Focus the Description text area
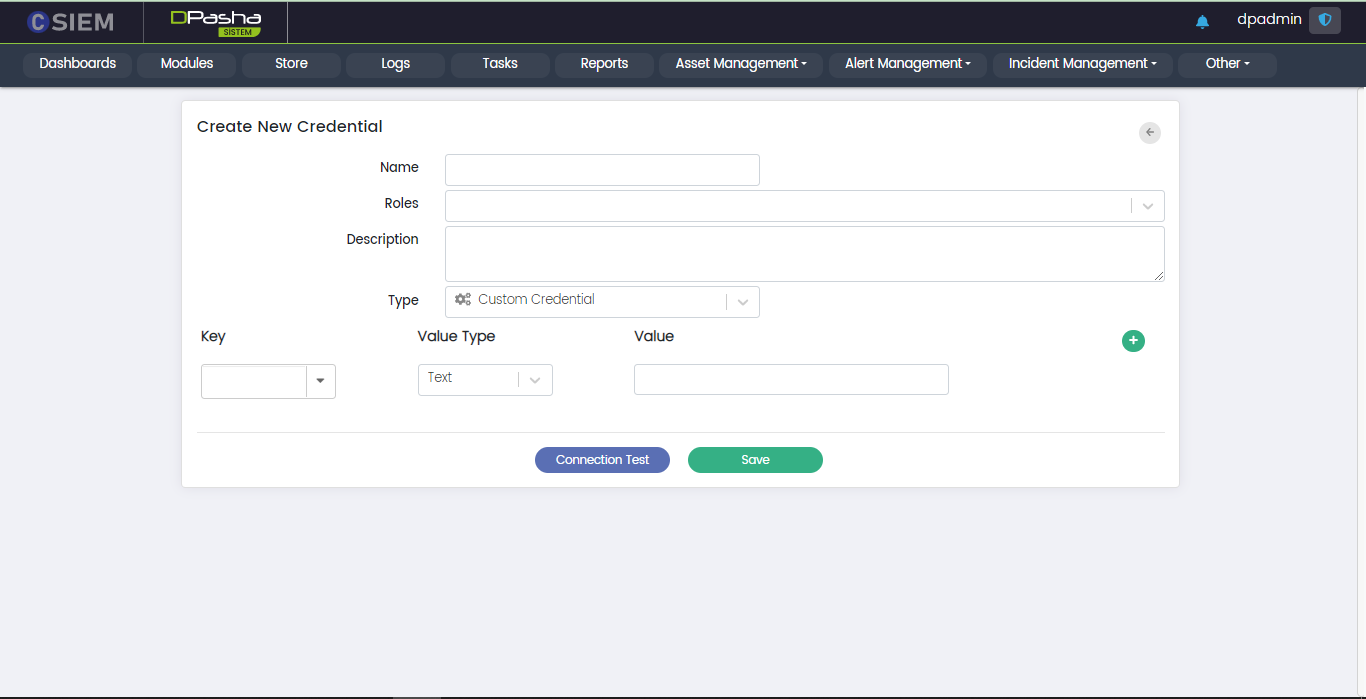The image size is (1366, 699). tap(804, 254)
